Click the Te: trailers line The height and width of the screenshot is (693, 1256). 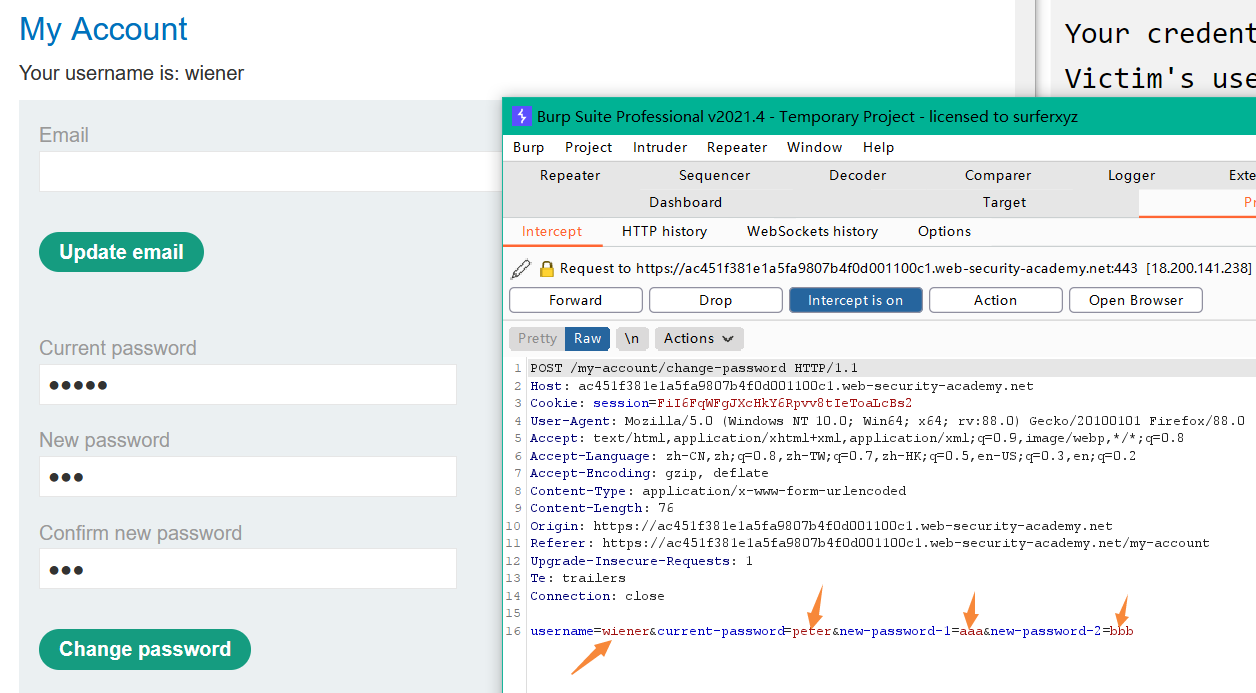578,578
